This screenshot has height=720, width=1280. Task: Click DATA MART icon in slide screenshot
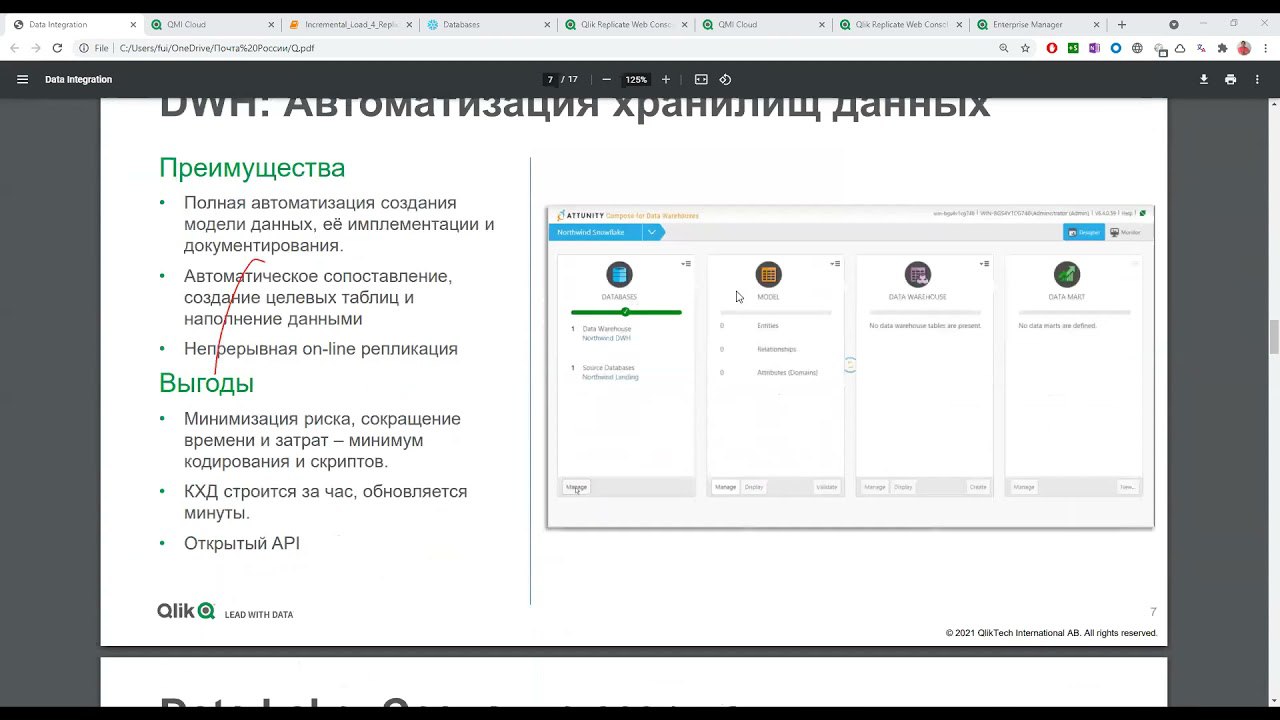pyautogui.click(x=1067, y=274)
